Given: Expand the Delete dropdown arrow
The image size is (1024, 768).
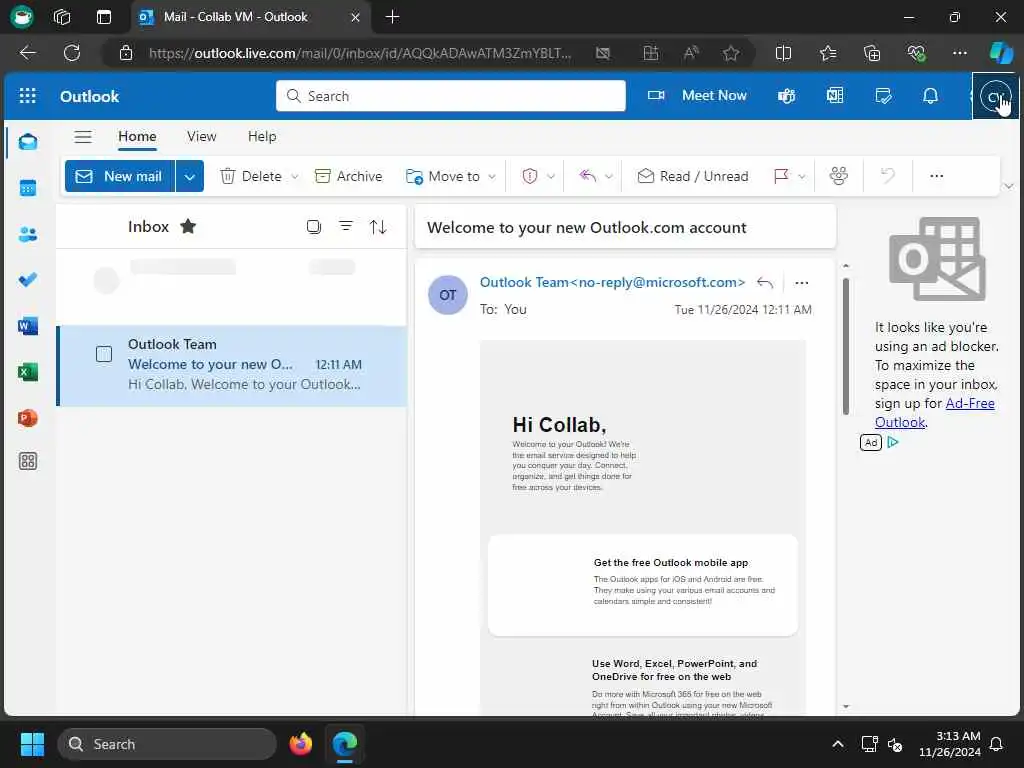Looking at the screenshot, I should point(295,176).
